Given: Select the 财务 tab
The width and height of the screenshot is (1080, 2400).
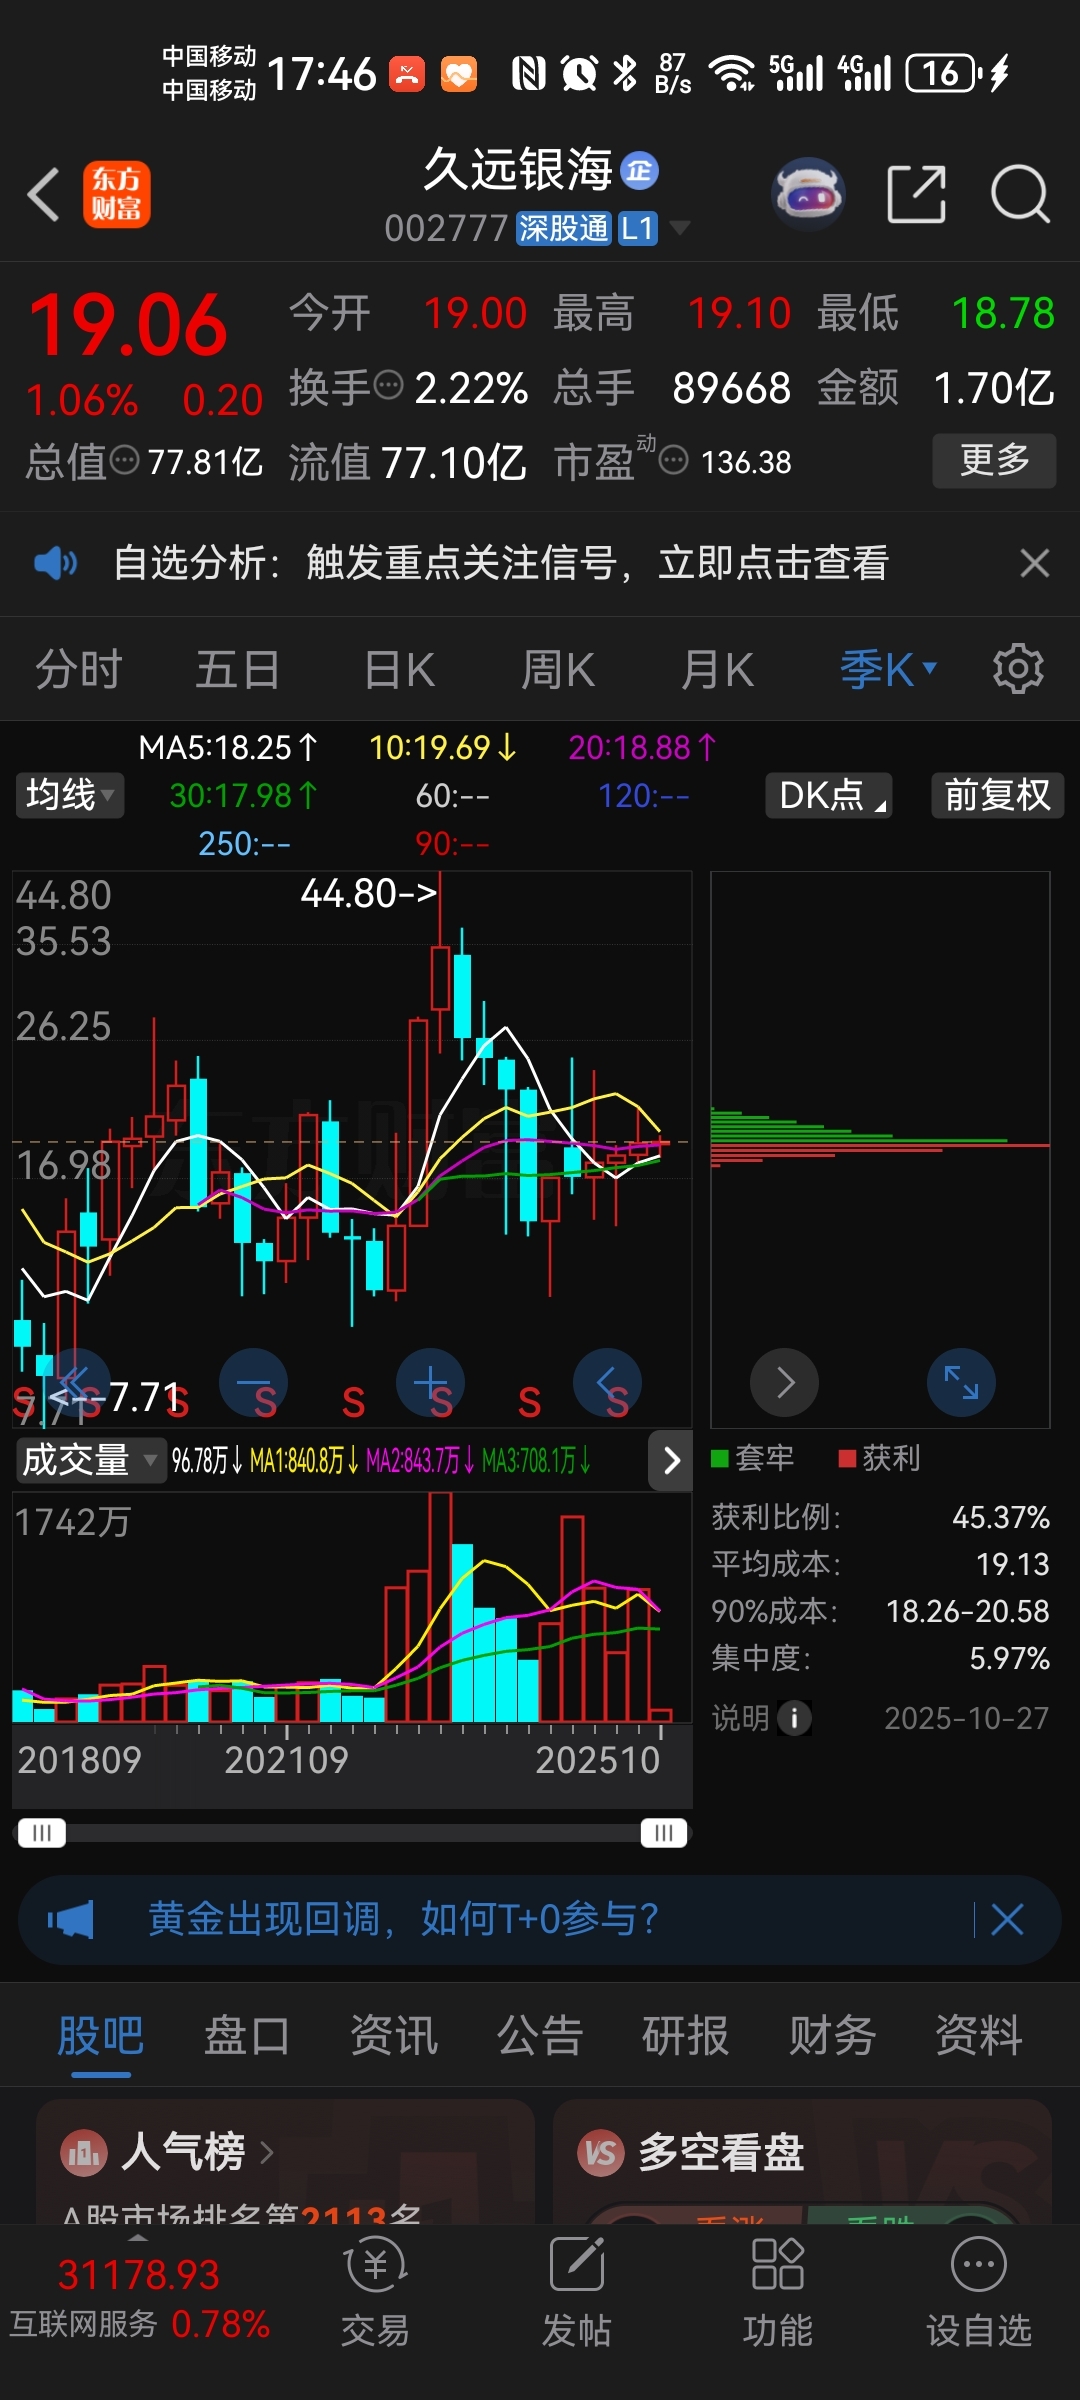Looking at the screenshot, I should 832,2035.
